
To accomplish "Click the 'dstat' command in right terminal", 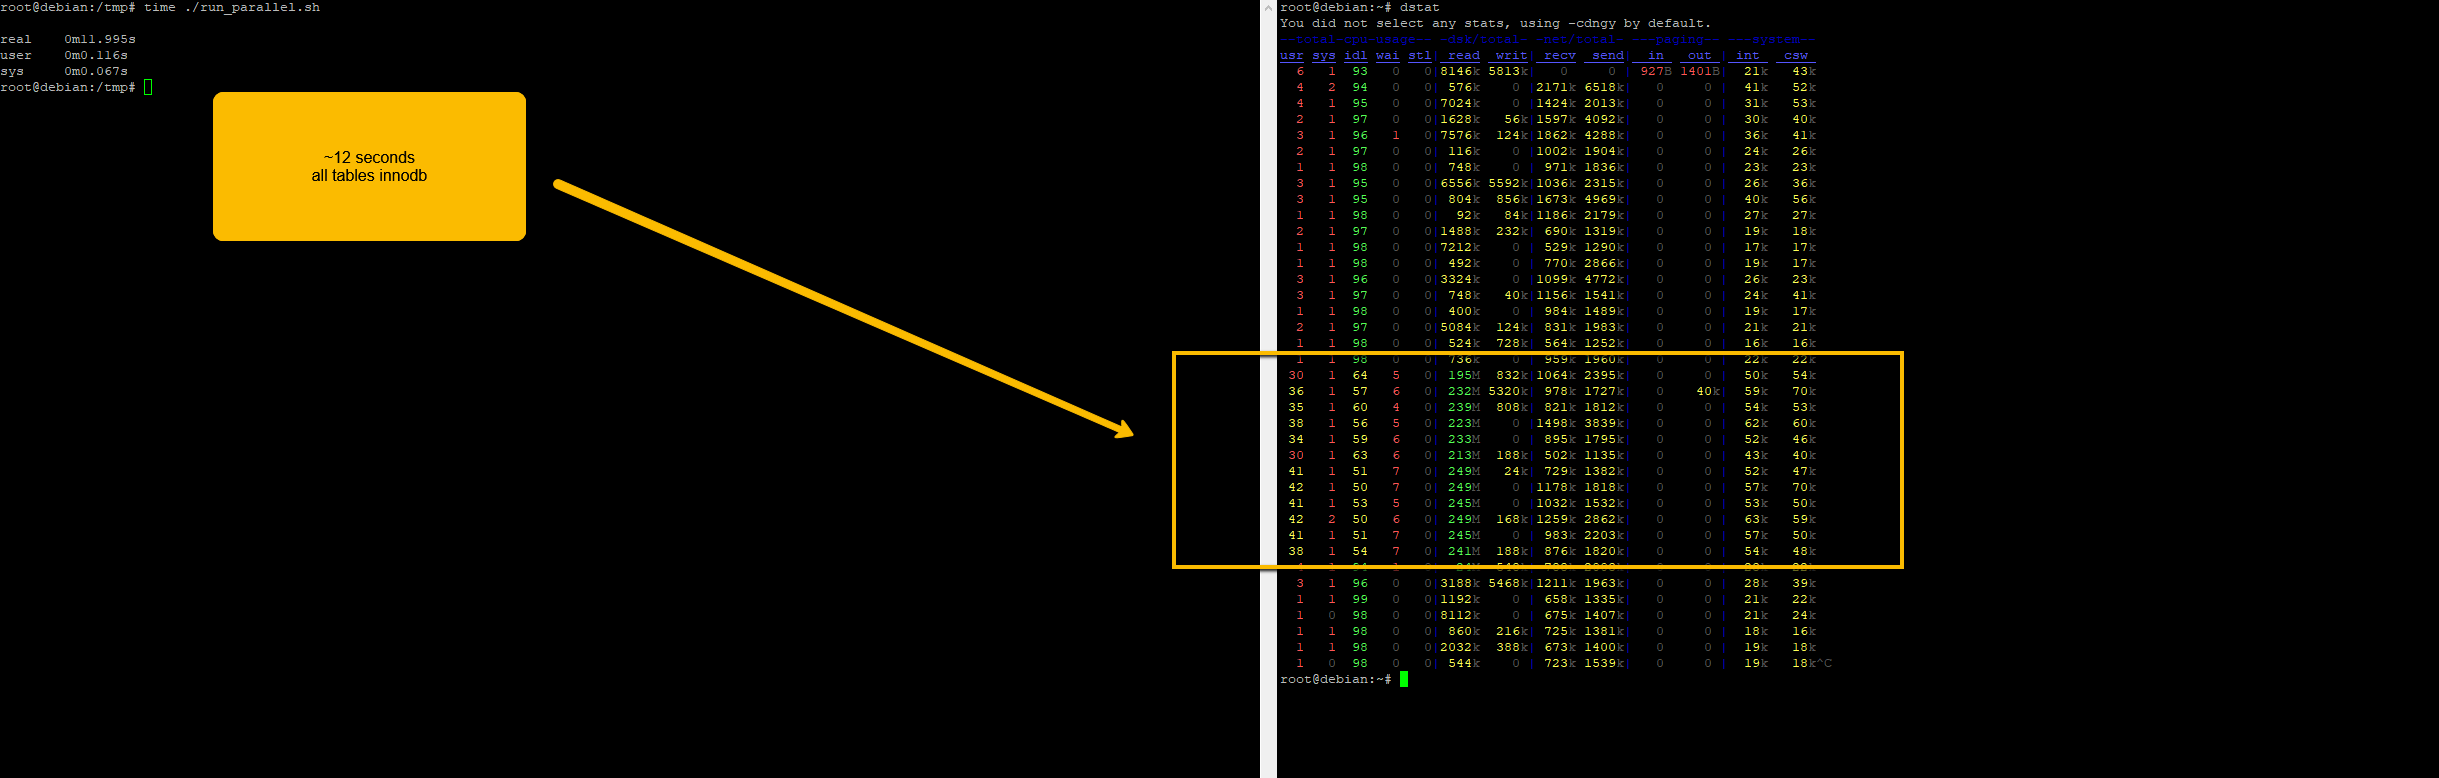I will point(1419,8).
